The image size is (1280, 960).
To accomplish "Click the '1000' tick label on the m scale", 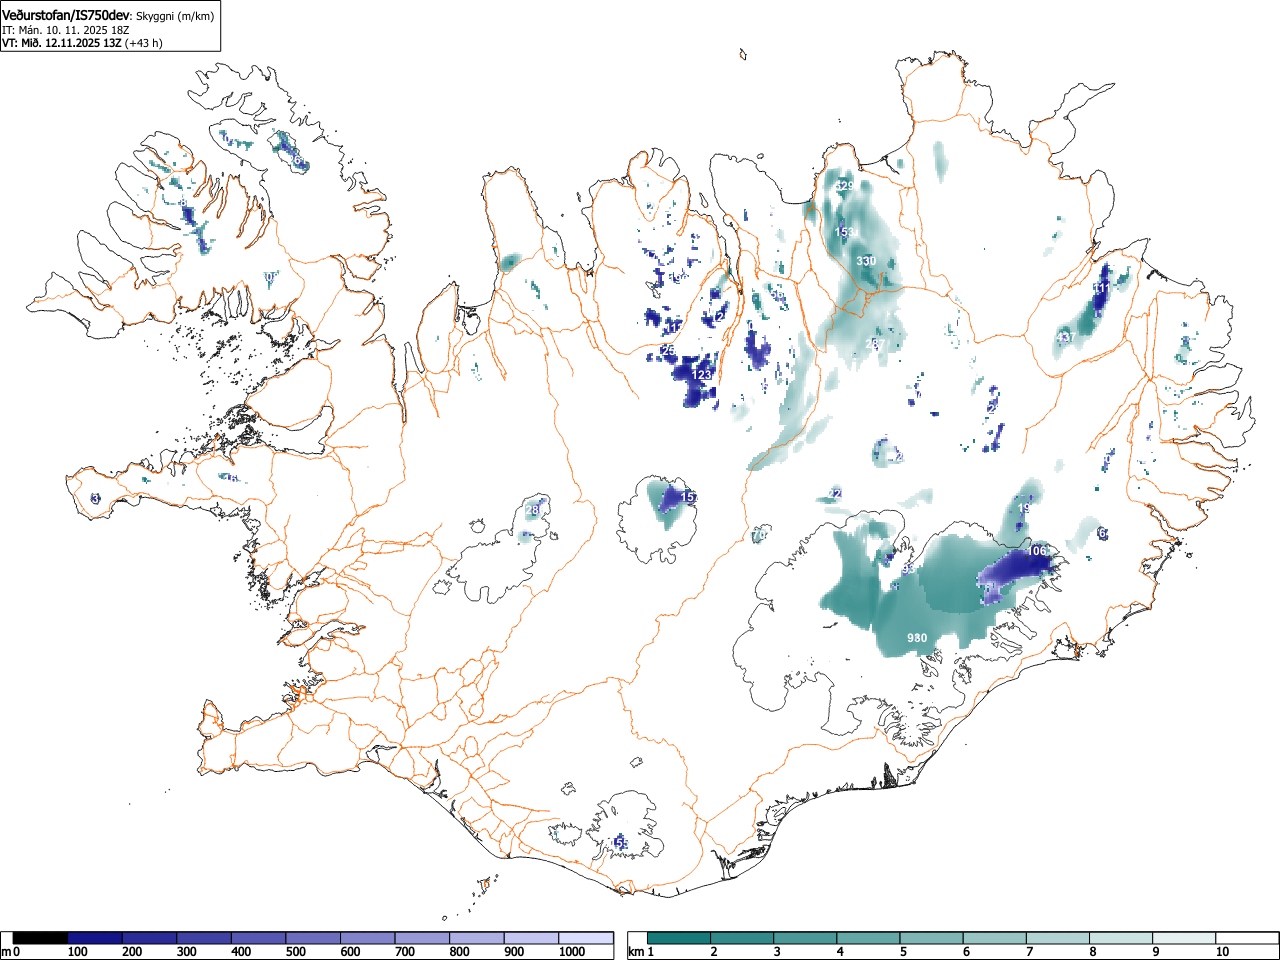I will point(571,952).
